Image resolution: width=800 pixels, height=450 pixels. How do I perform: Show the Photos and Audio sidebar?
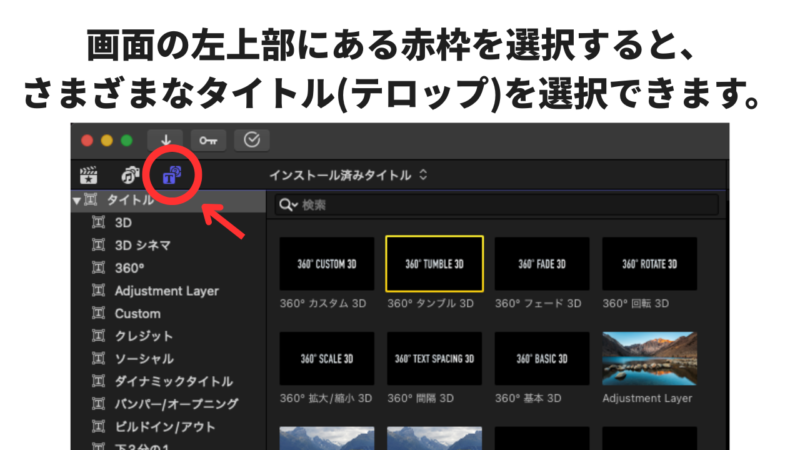130,175
